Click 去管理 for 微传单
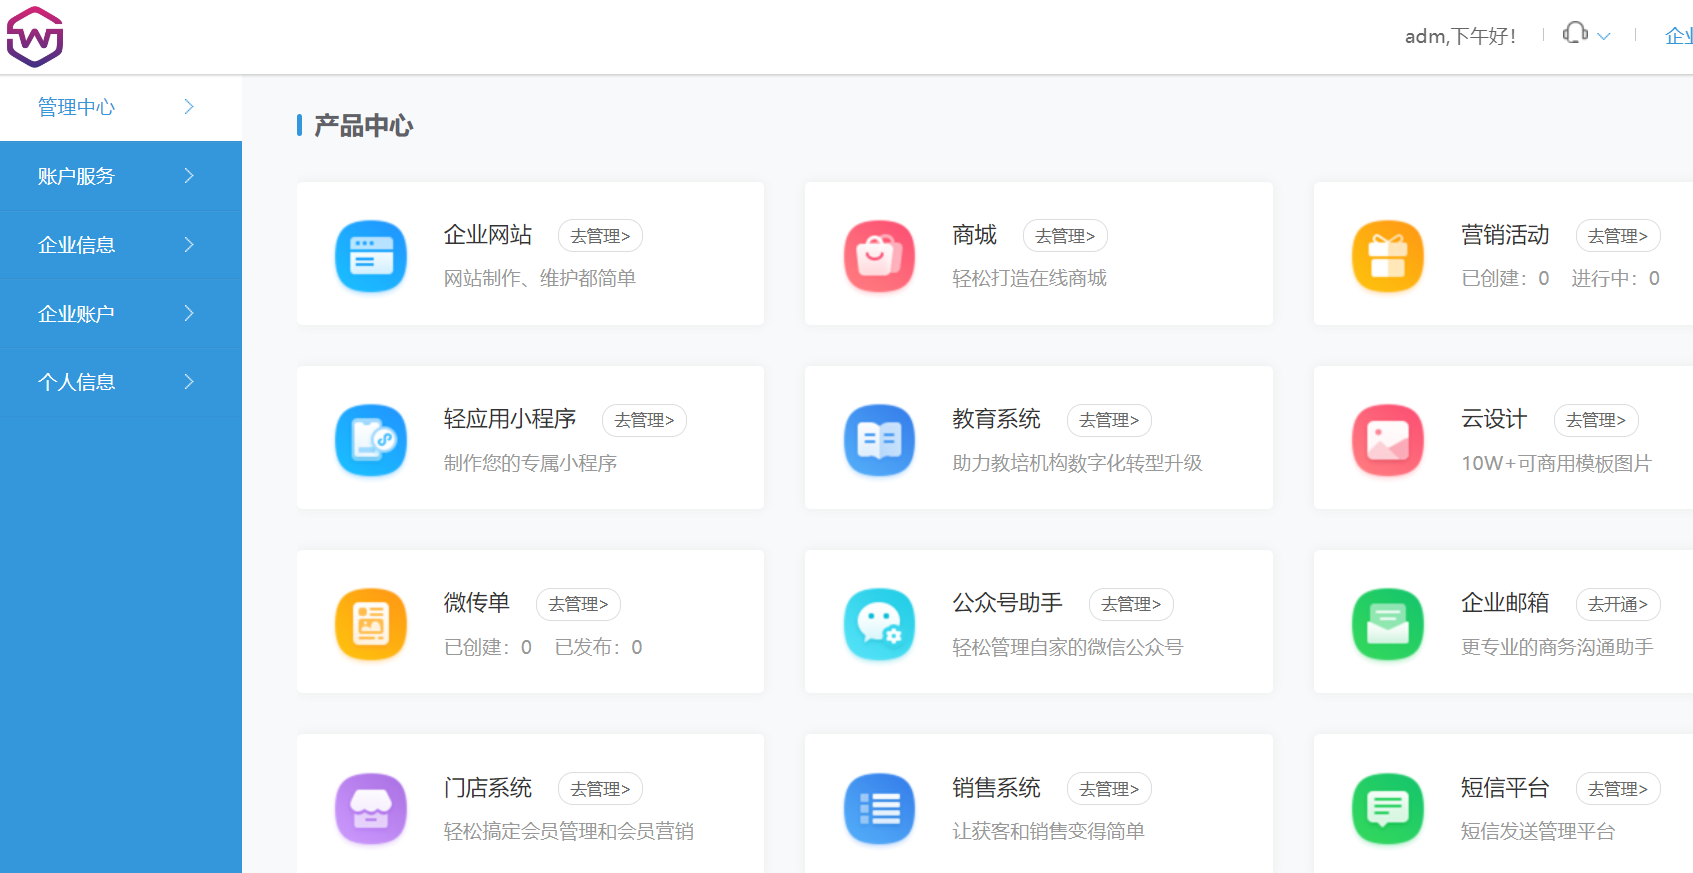The image size is (1693, 873). pyautogui.click(x=578, y=604)
